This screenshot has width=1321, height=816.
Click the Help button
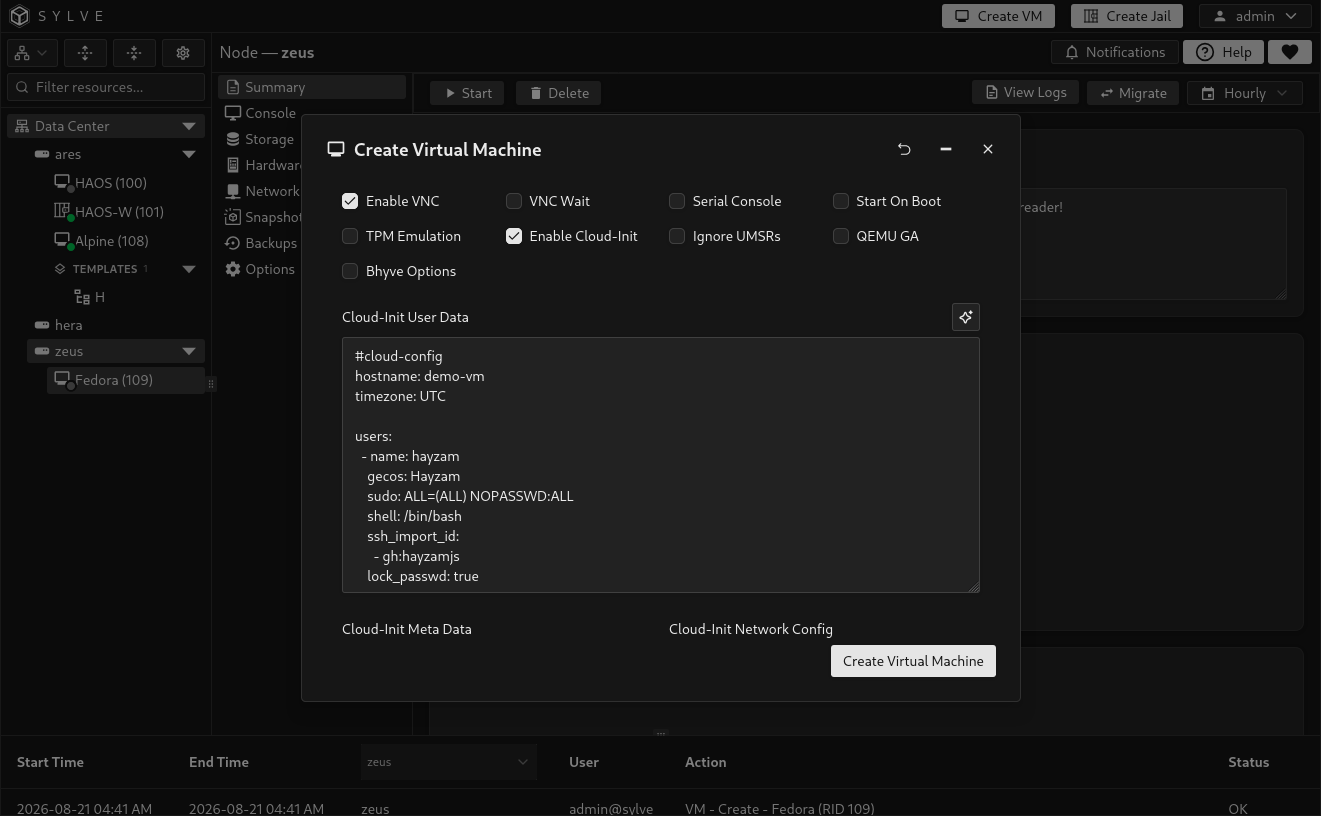point(1224,52)
